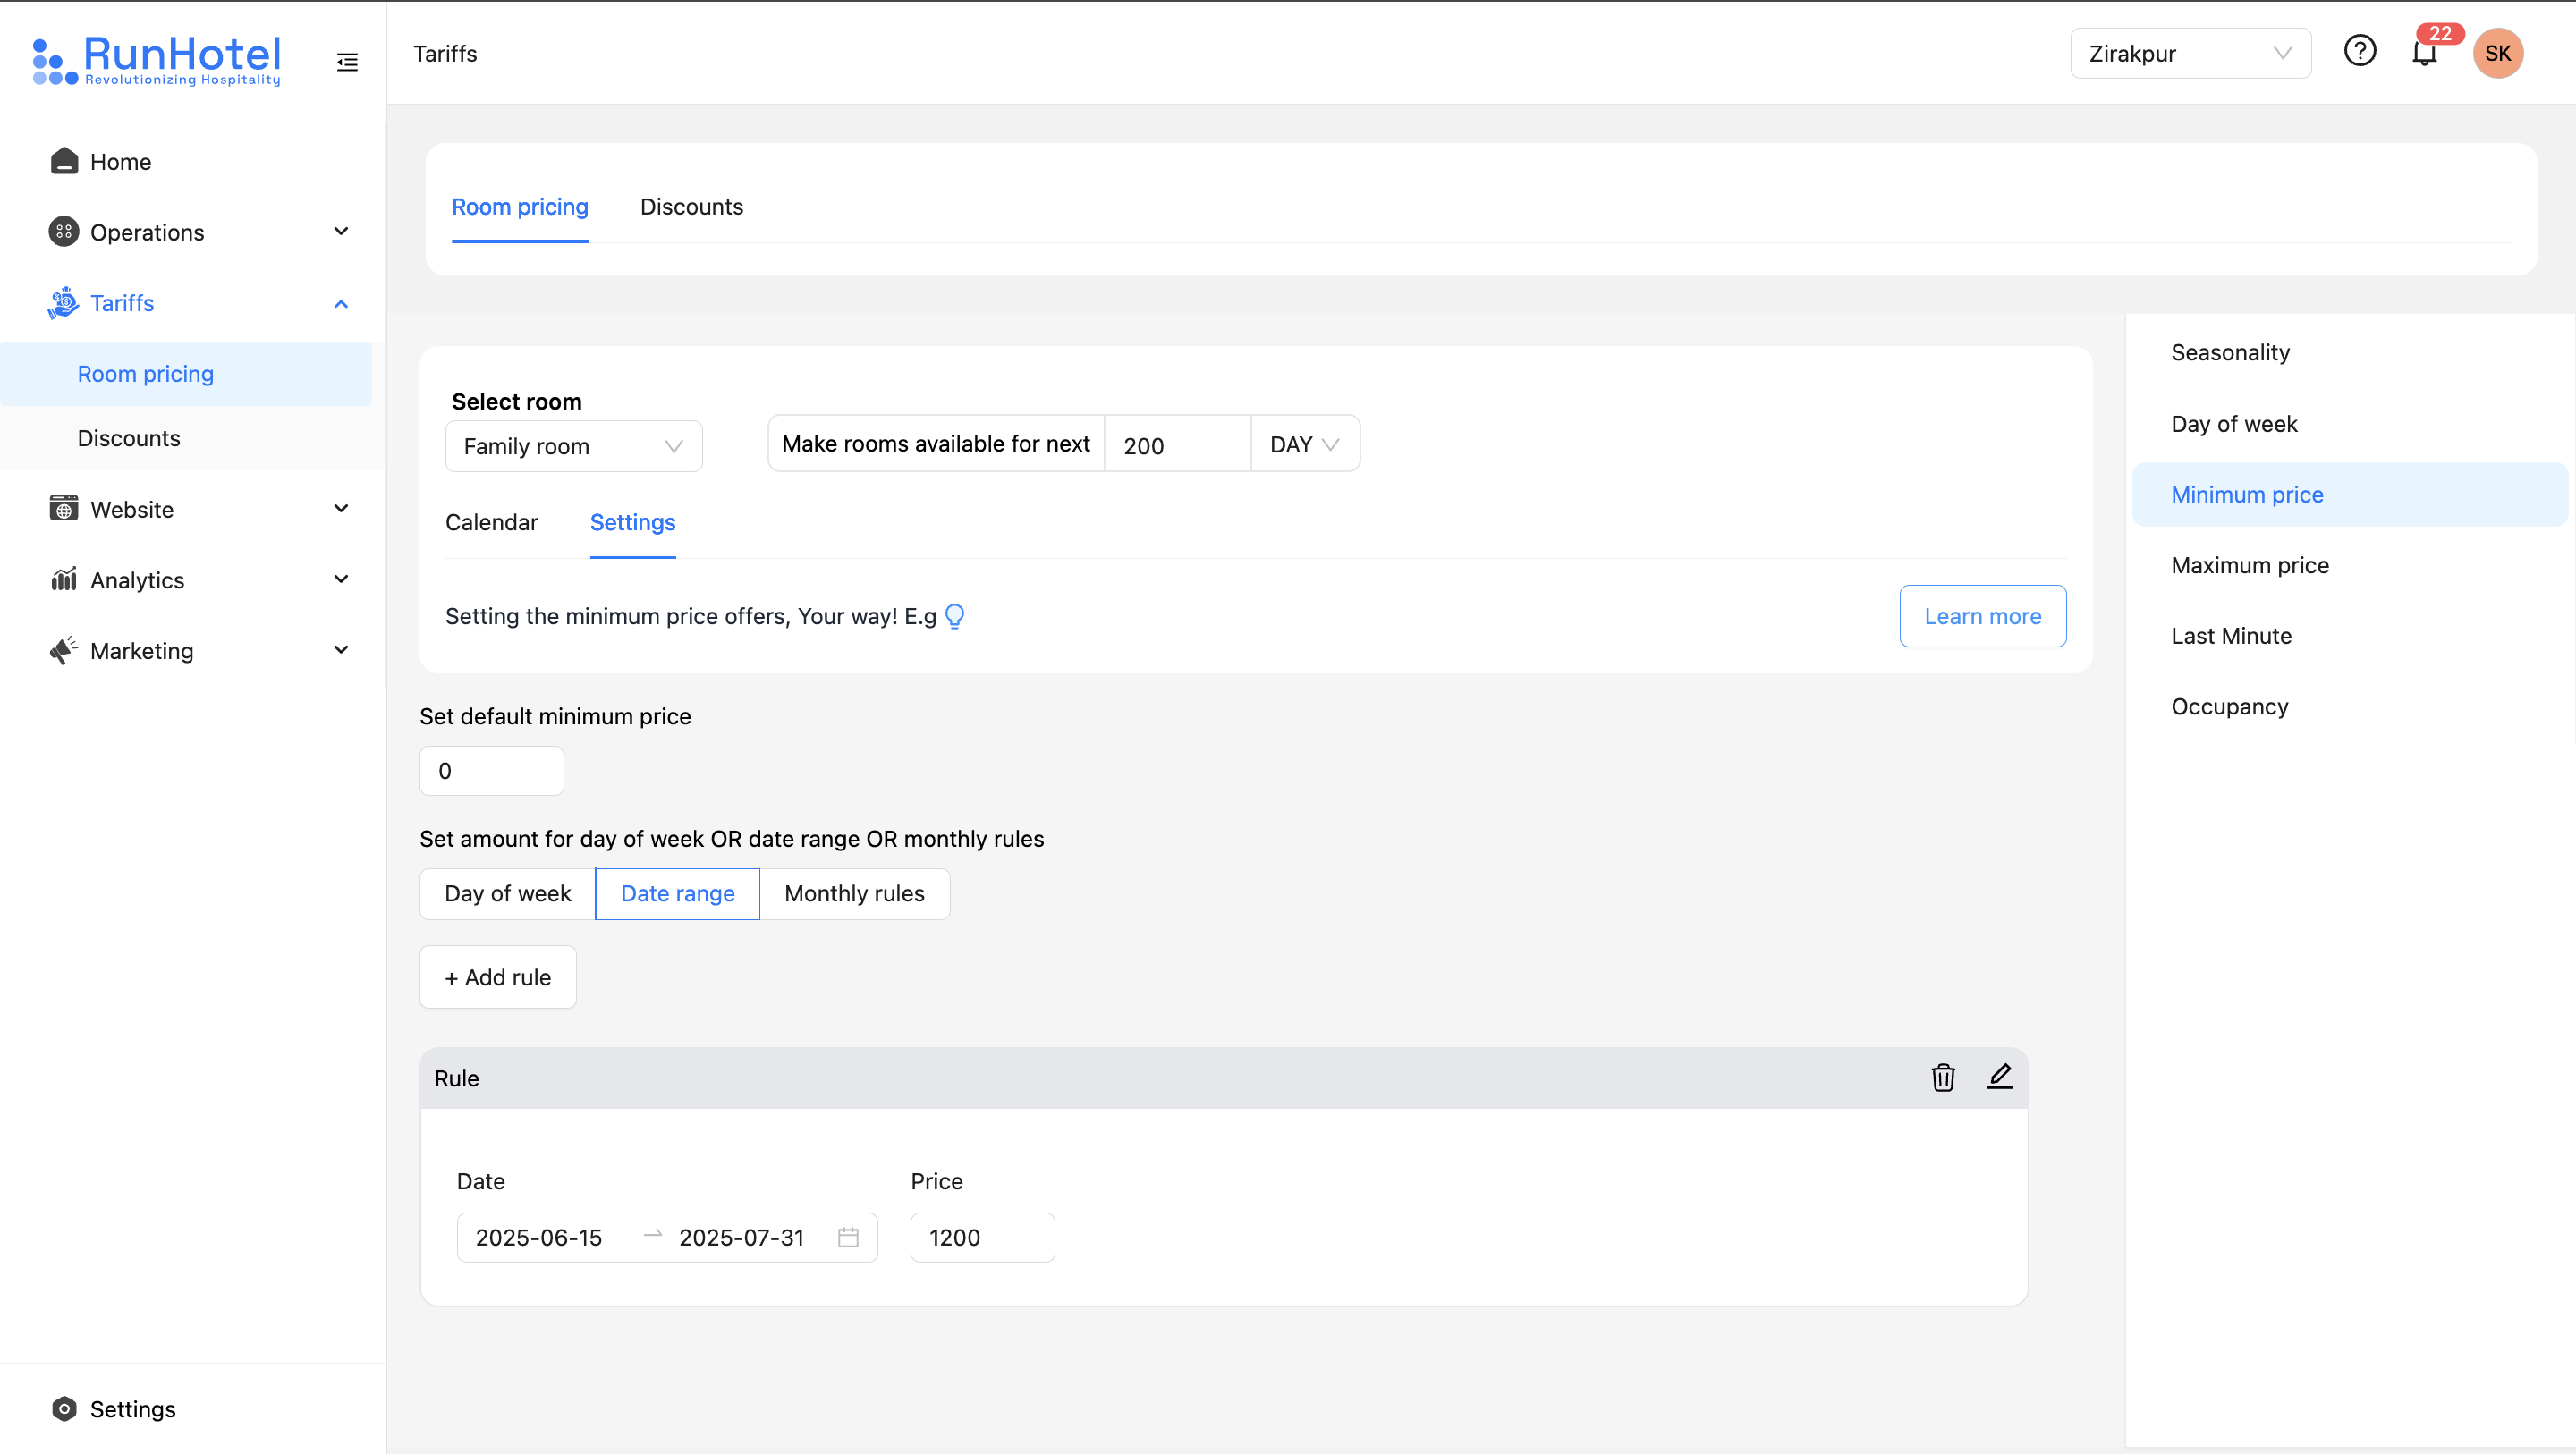Click the Tariffs page title
2576x1454 pixels.
tap(445, 53)
